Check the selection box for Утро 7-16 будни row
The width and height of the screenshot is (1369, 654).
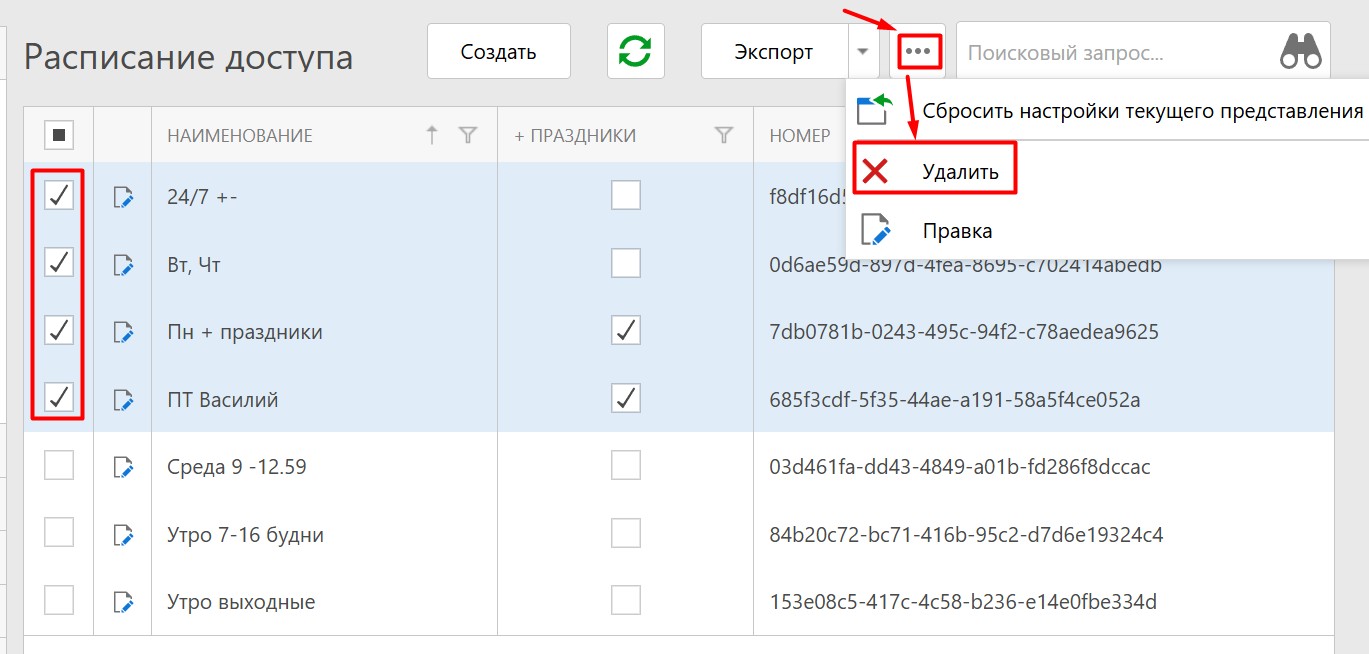click(x=59, y=533)
